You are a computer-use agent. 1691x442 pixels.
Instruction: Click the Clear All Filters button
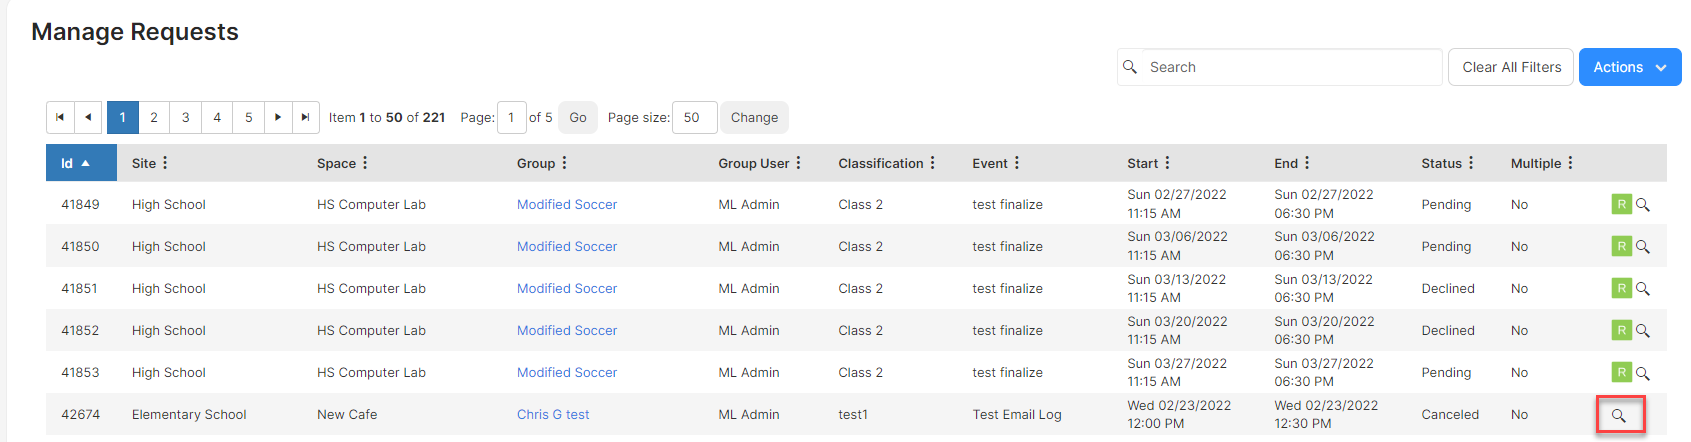[x=1511, y=67]
